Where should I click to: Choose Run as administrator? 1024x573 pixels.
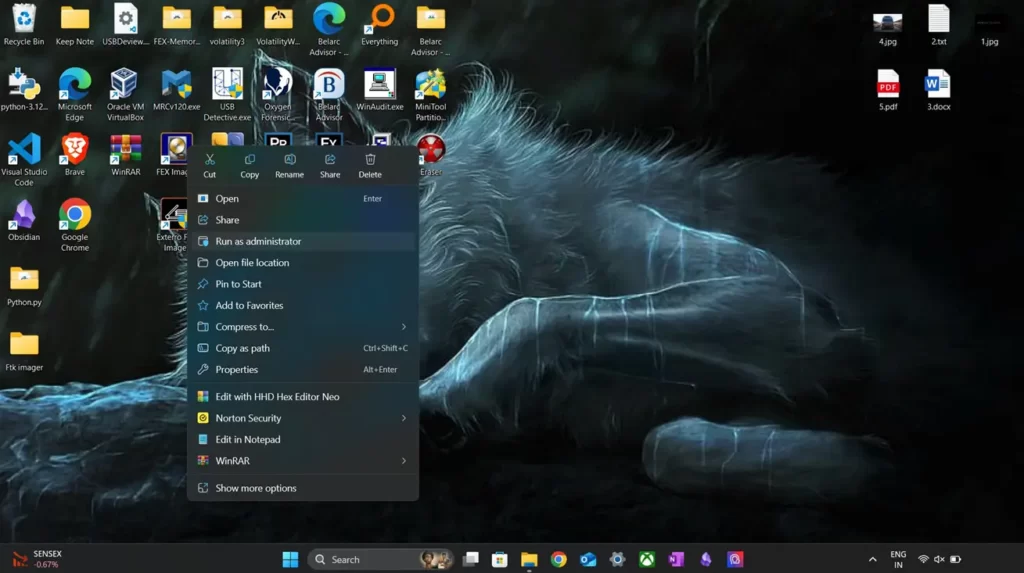258,241
